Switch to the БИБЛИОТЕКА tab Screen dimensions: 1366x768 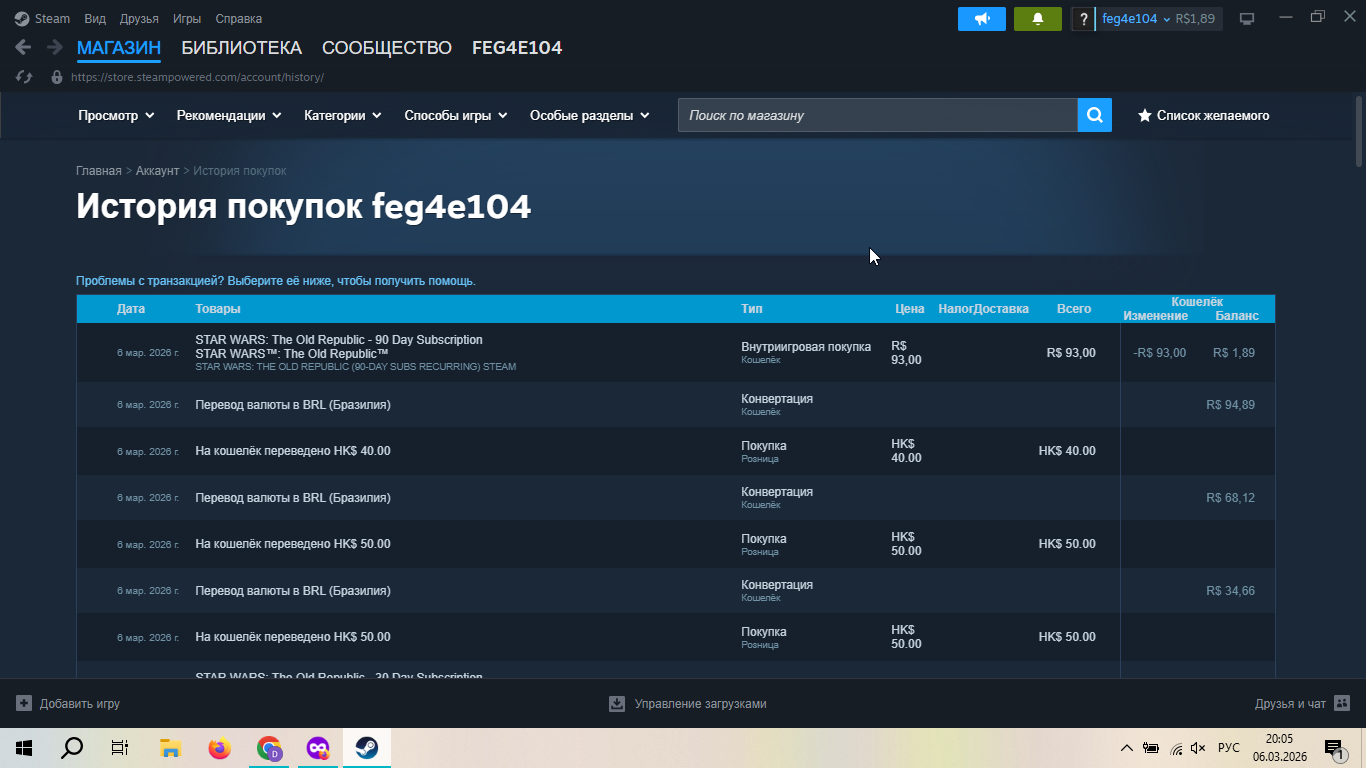click(241, 47)
